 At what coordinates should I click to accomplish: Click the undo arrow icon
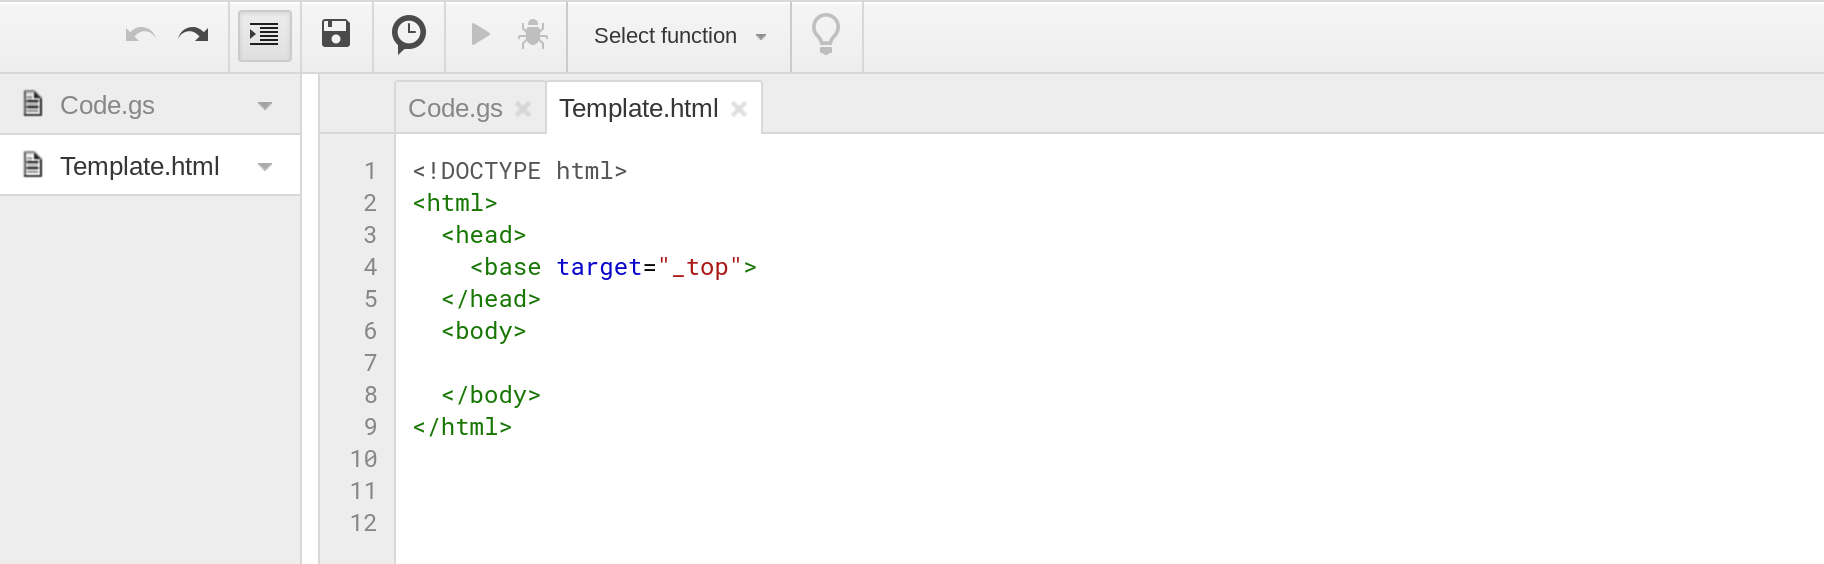[140, 35]
